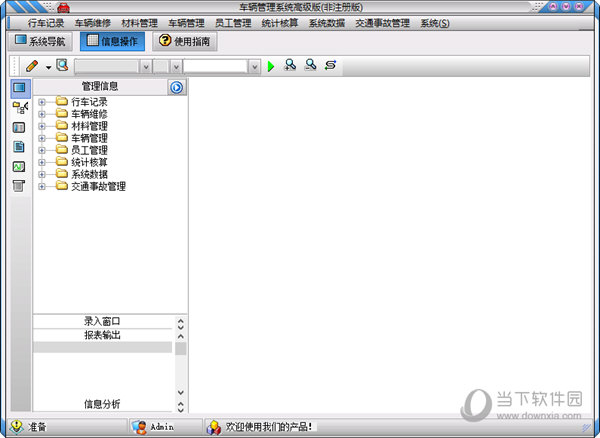Screen dimensions: 600x438
Task: Switch to the 系统导航 tab
Action: 40,42
